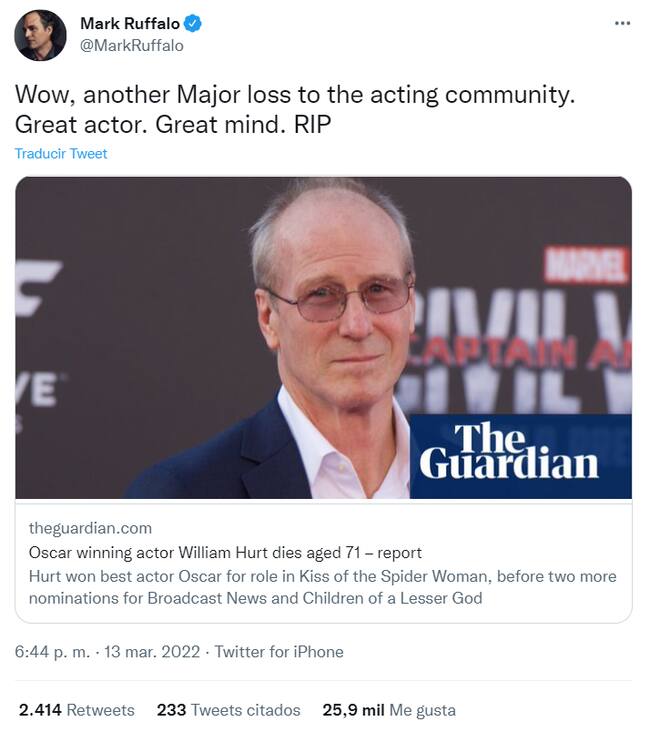Image resolution: width=650 pixels, height=732 pixels.
Task: Open the three-dot more options menu
Action: tap(622, 23)
